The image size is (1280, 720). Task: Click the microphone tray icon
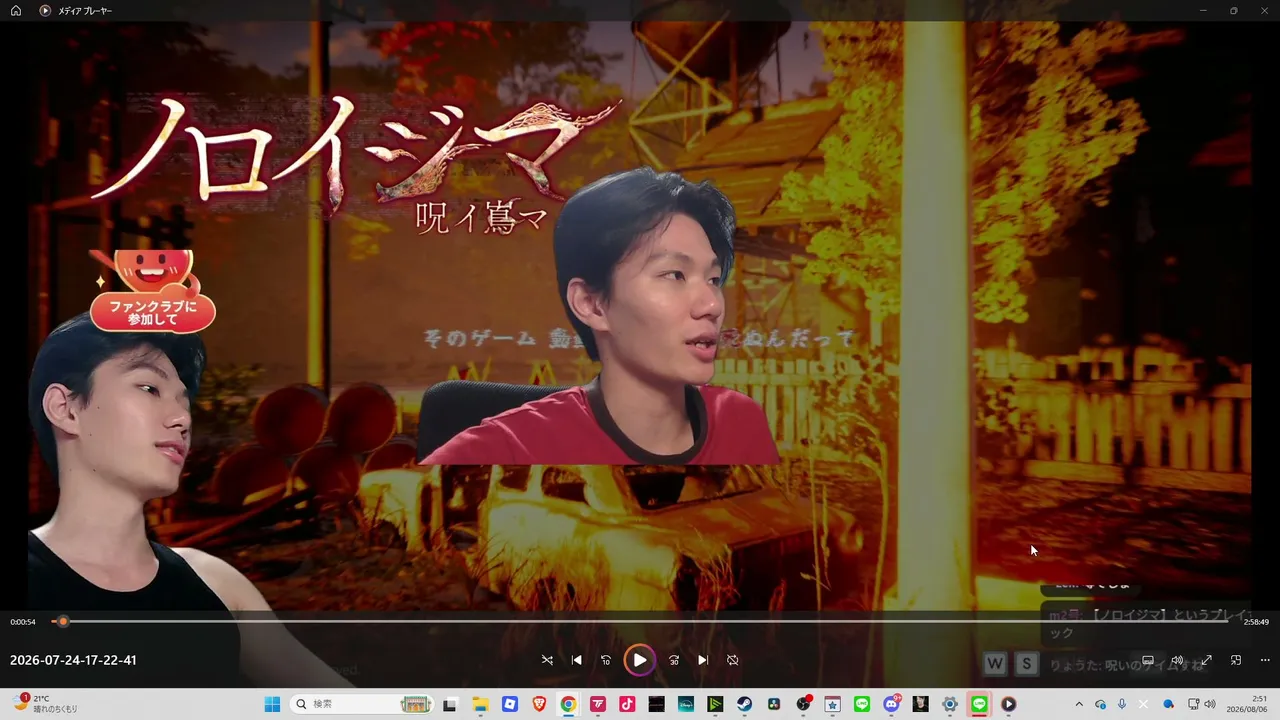[1122, 704]
